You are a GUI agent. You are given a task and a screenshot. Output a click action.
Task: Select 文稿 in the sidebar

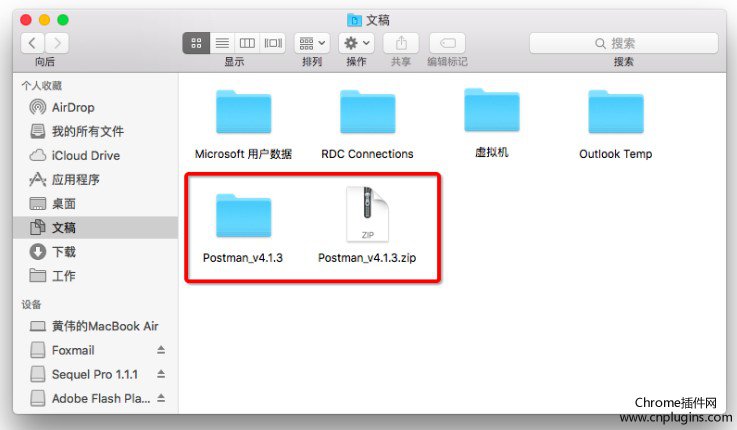tap(95, 228)
